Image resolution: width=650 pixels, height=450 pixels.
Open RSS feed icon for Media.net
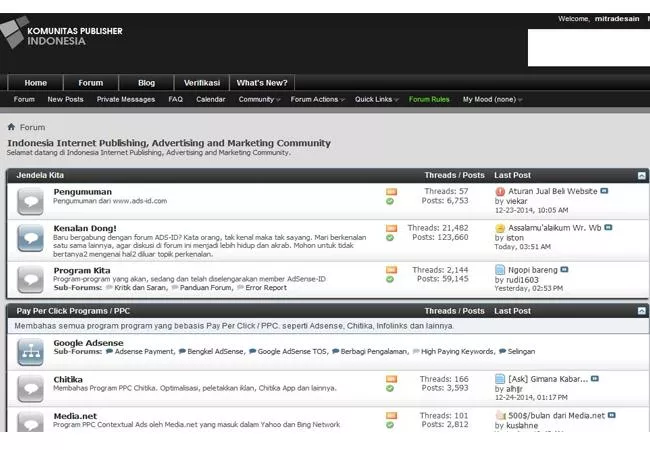pos(391,416)
